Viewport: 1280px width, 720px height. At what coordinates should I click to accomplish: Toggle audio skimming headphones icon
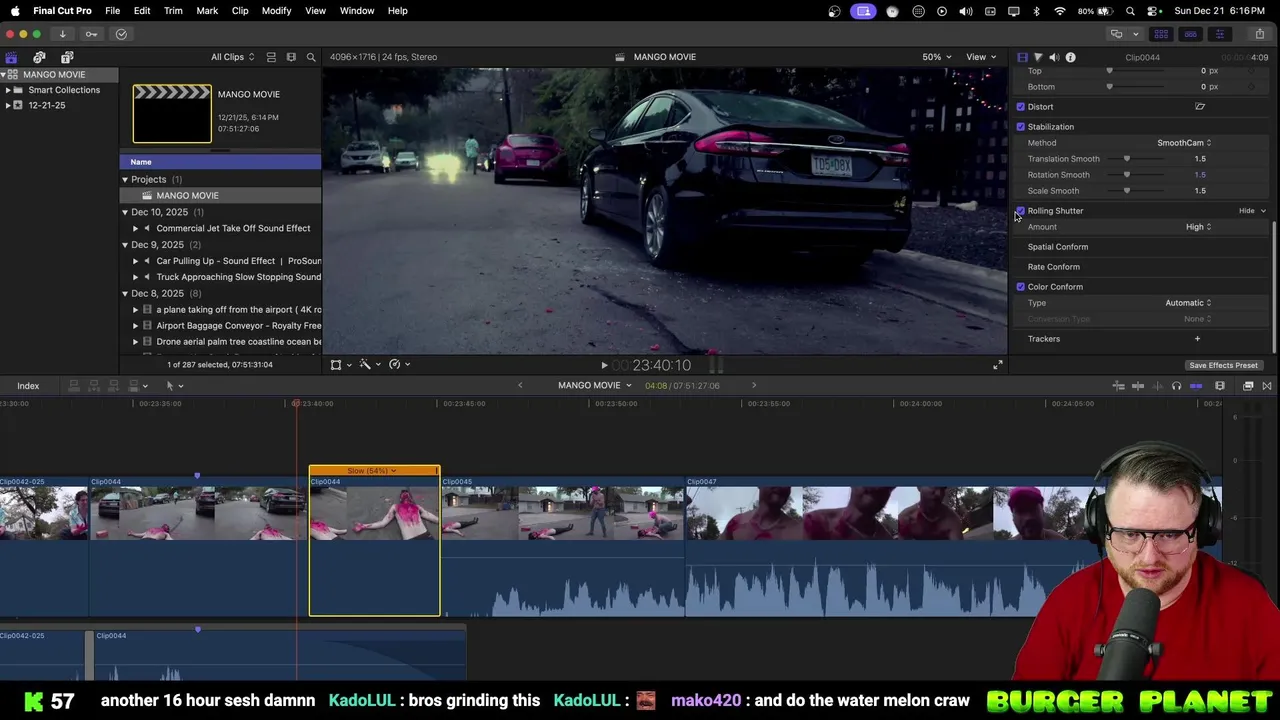[1176, 386]
